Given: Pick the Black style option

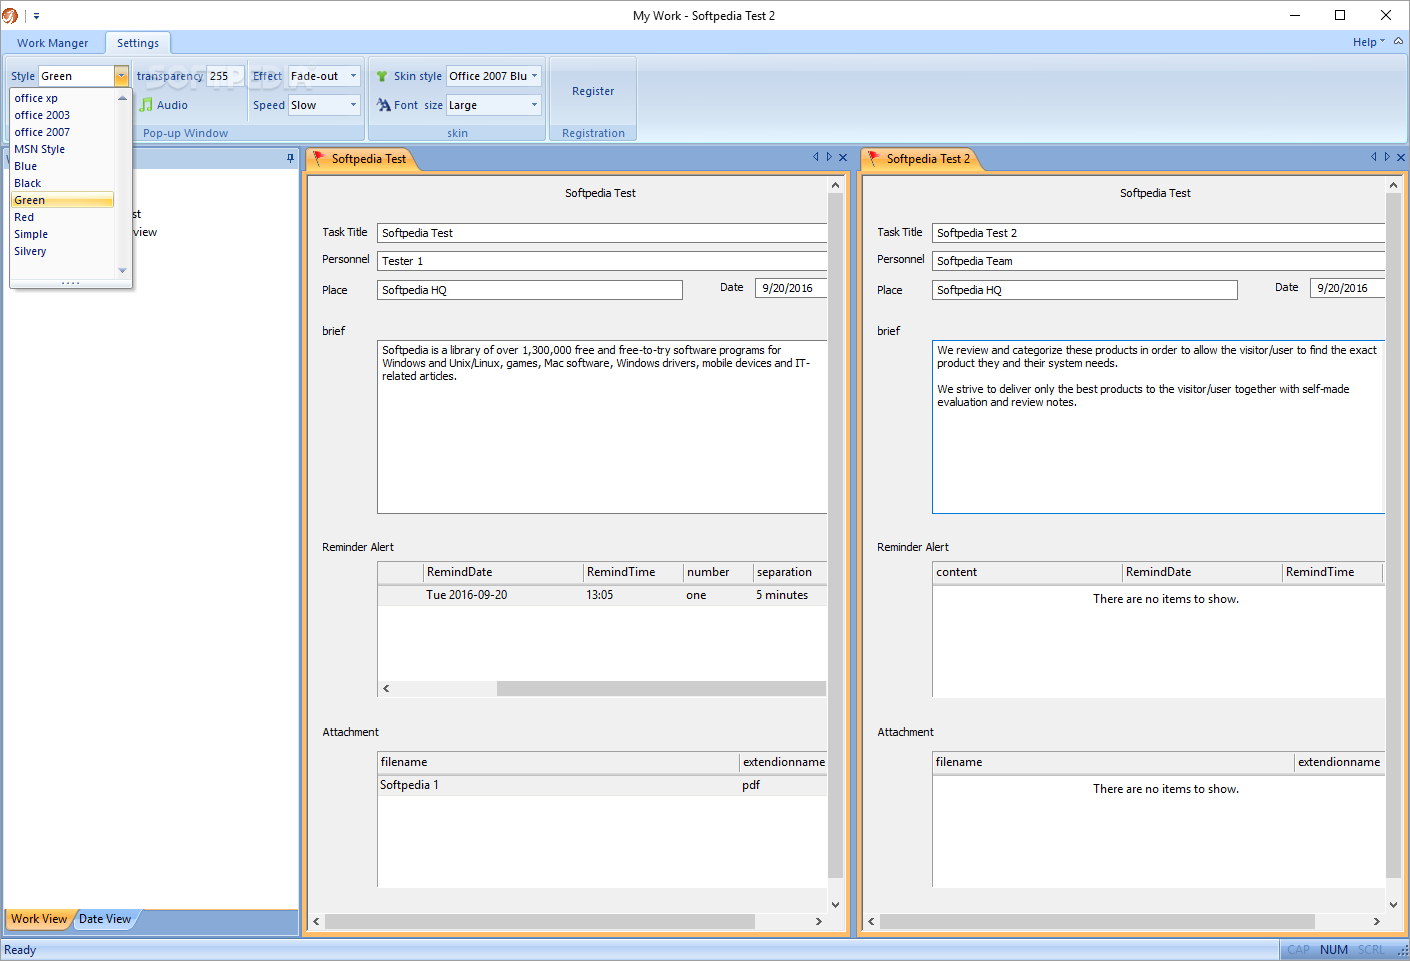Looking at the screenshot, I should click(x=63, y=183).
